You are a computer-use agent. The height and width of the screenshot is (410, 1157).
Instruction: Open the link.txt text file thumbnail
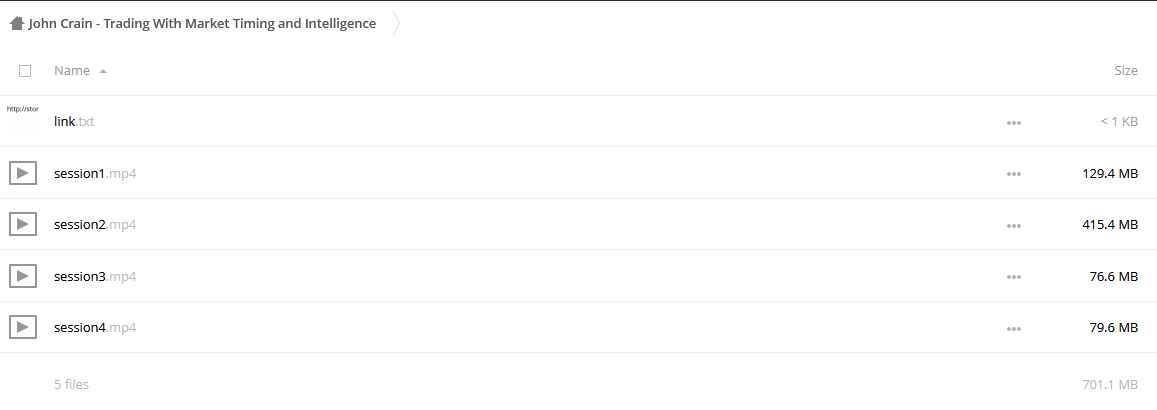[x=23, y=121]
